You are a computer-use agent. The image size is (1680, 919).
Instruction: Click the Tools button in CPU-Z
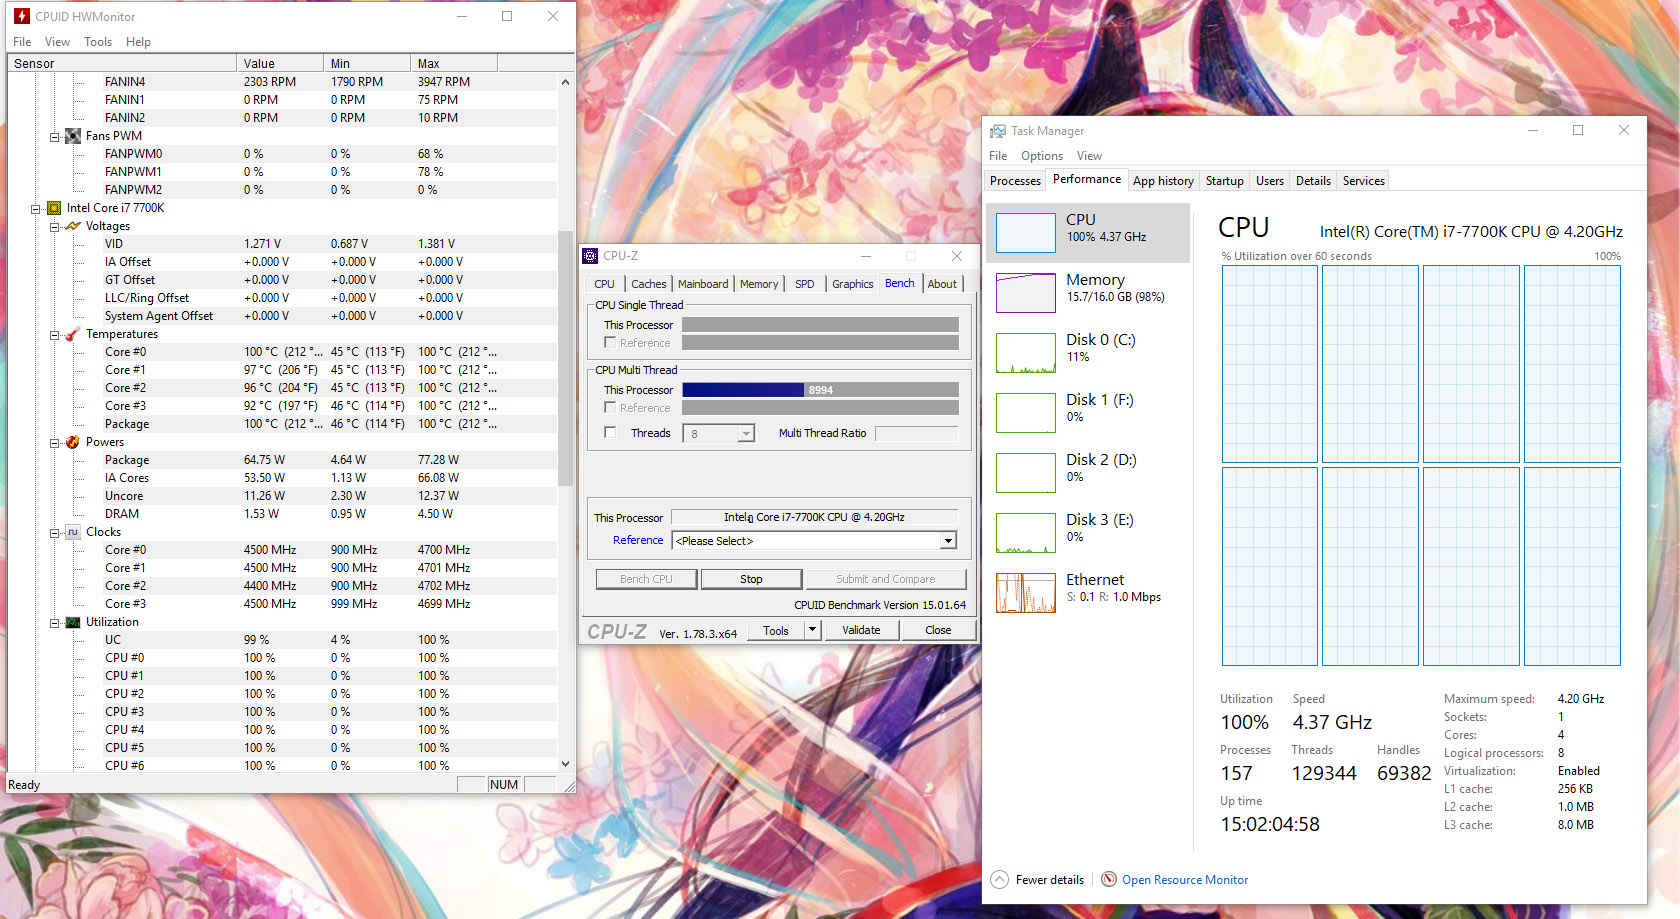click(776, 630)
